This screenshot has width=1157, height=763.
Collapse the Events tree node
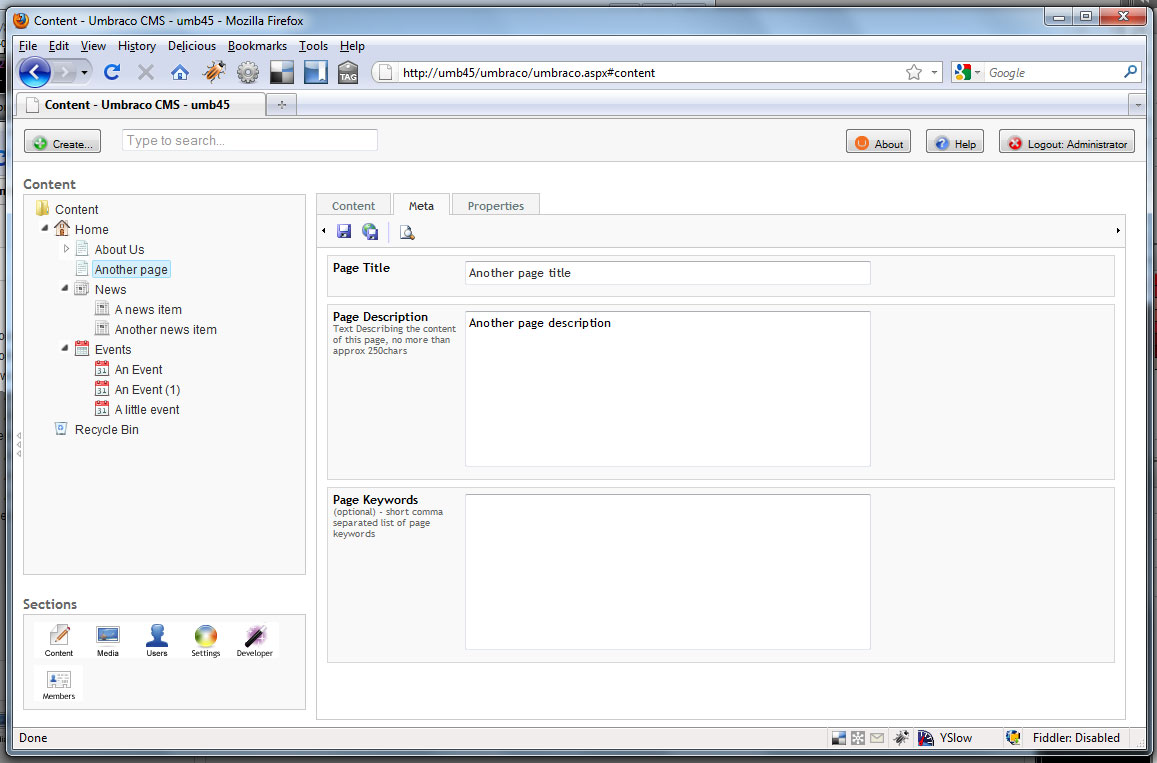click(65, 348)
